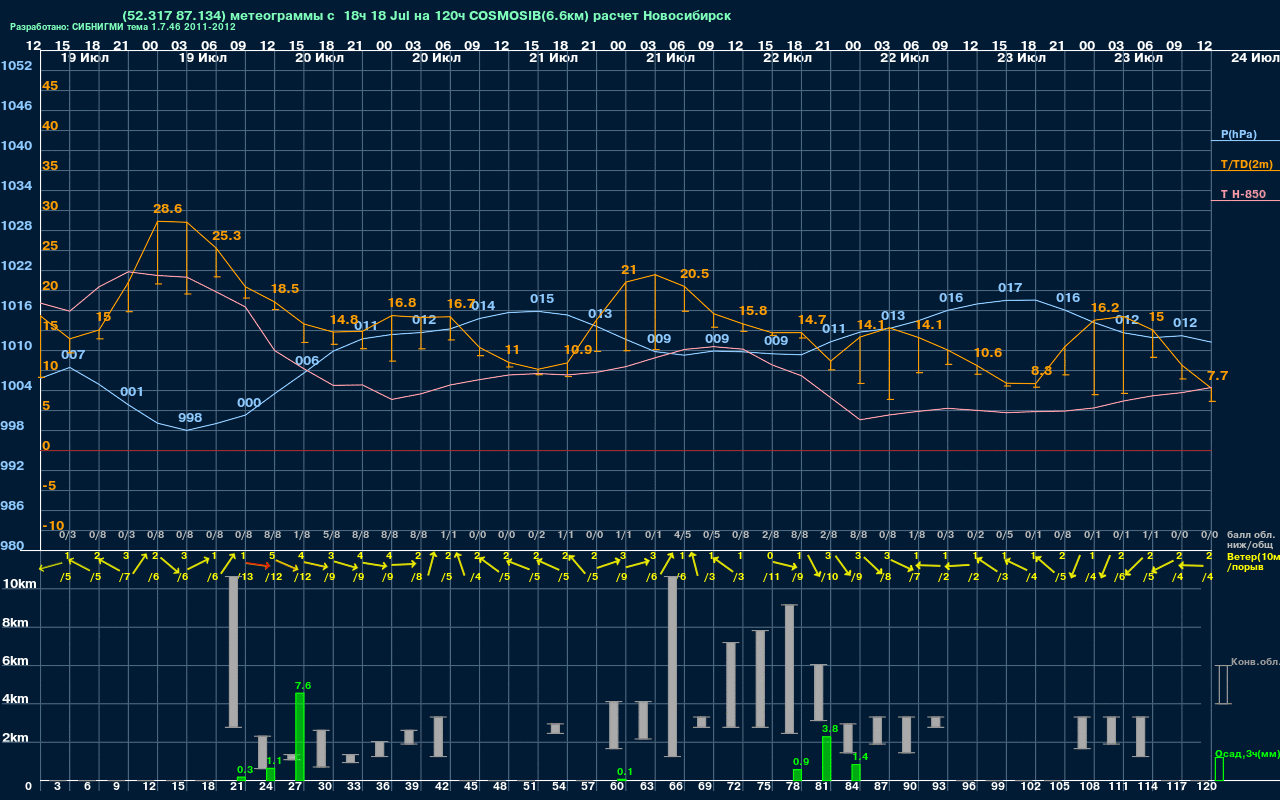1280x800 pixels.
Task: Click the 18.5 temperature value
Action: [285, 289]
